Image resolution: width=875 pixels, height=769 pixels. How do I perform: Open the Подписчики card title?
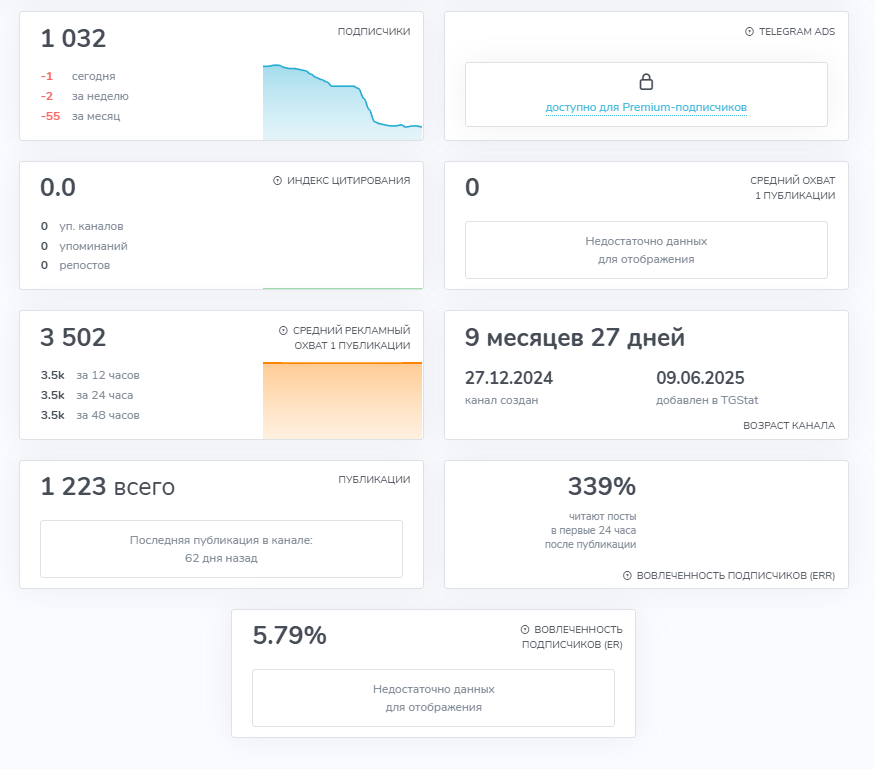tap(373, 32)
